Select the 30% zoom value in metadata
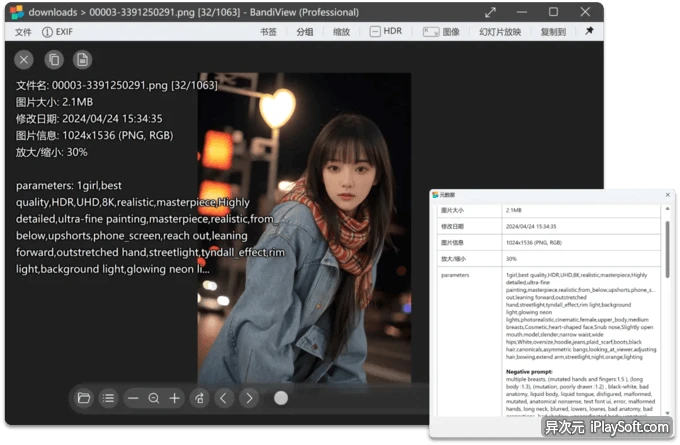Image resolution: width=680 pixels, height=445 pixels. click(x=511, y=258)
